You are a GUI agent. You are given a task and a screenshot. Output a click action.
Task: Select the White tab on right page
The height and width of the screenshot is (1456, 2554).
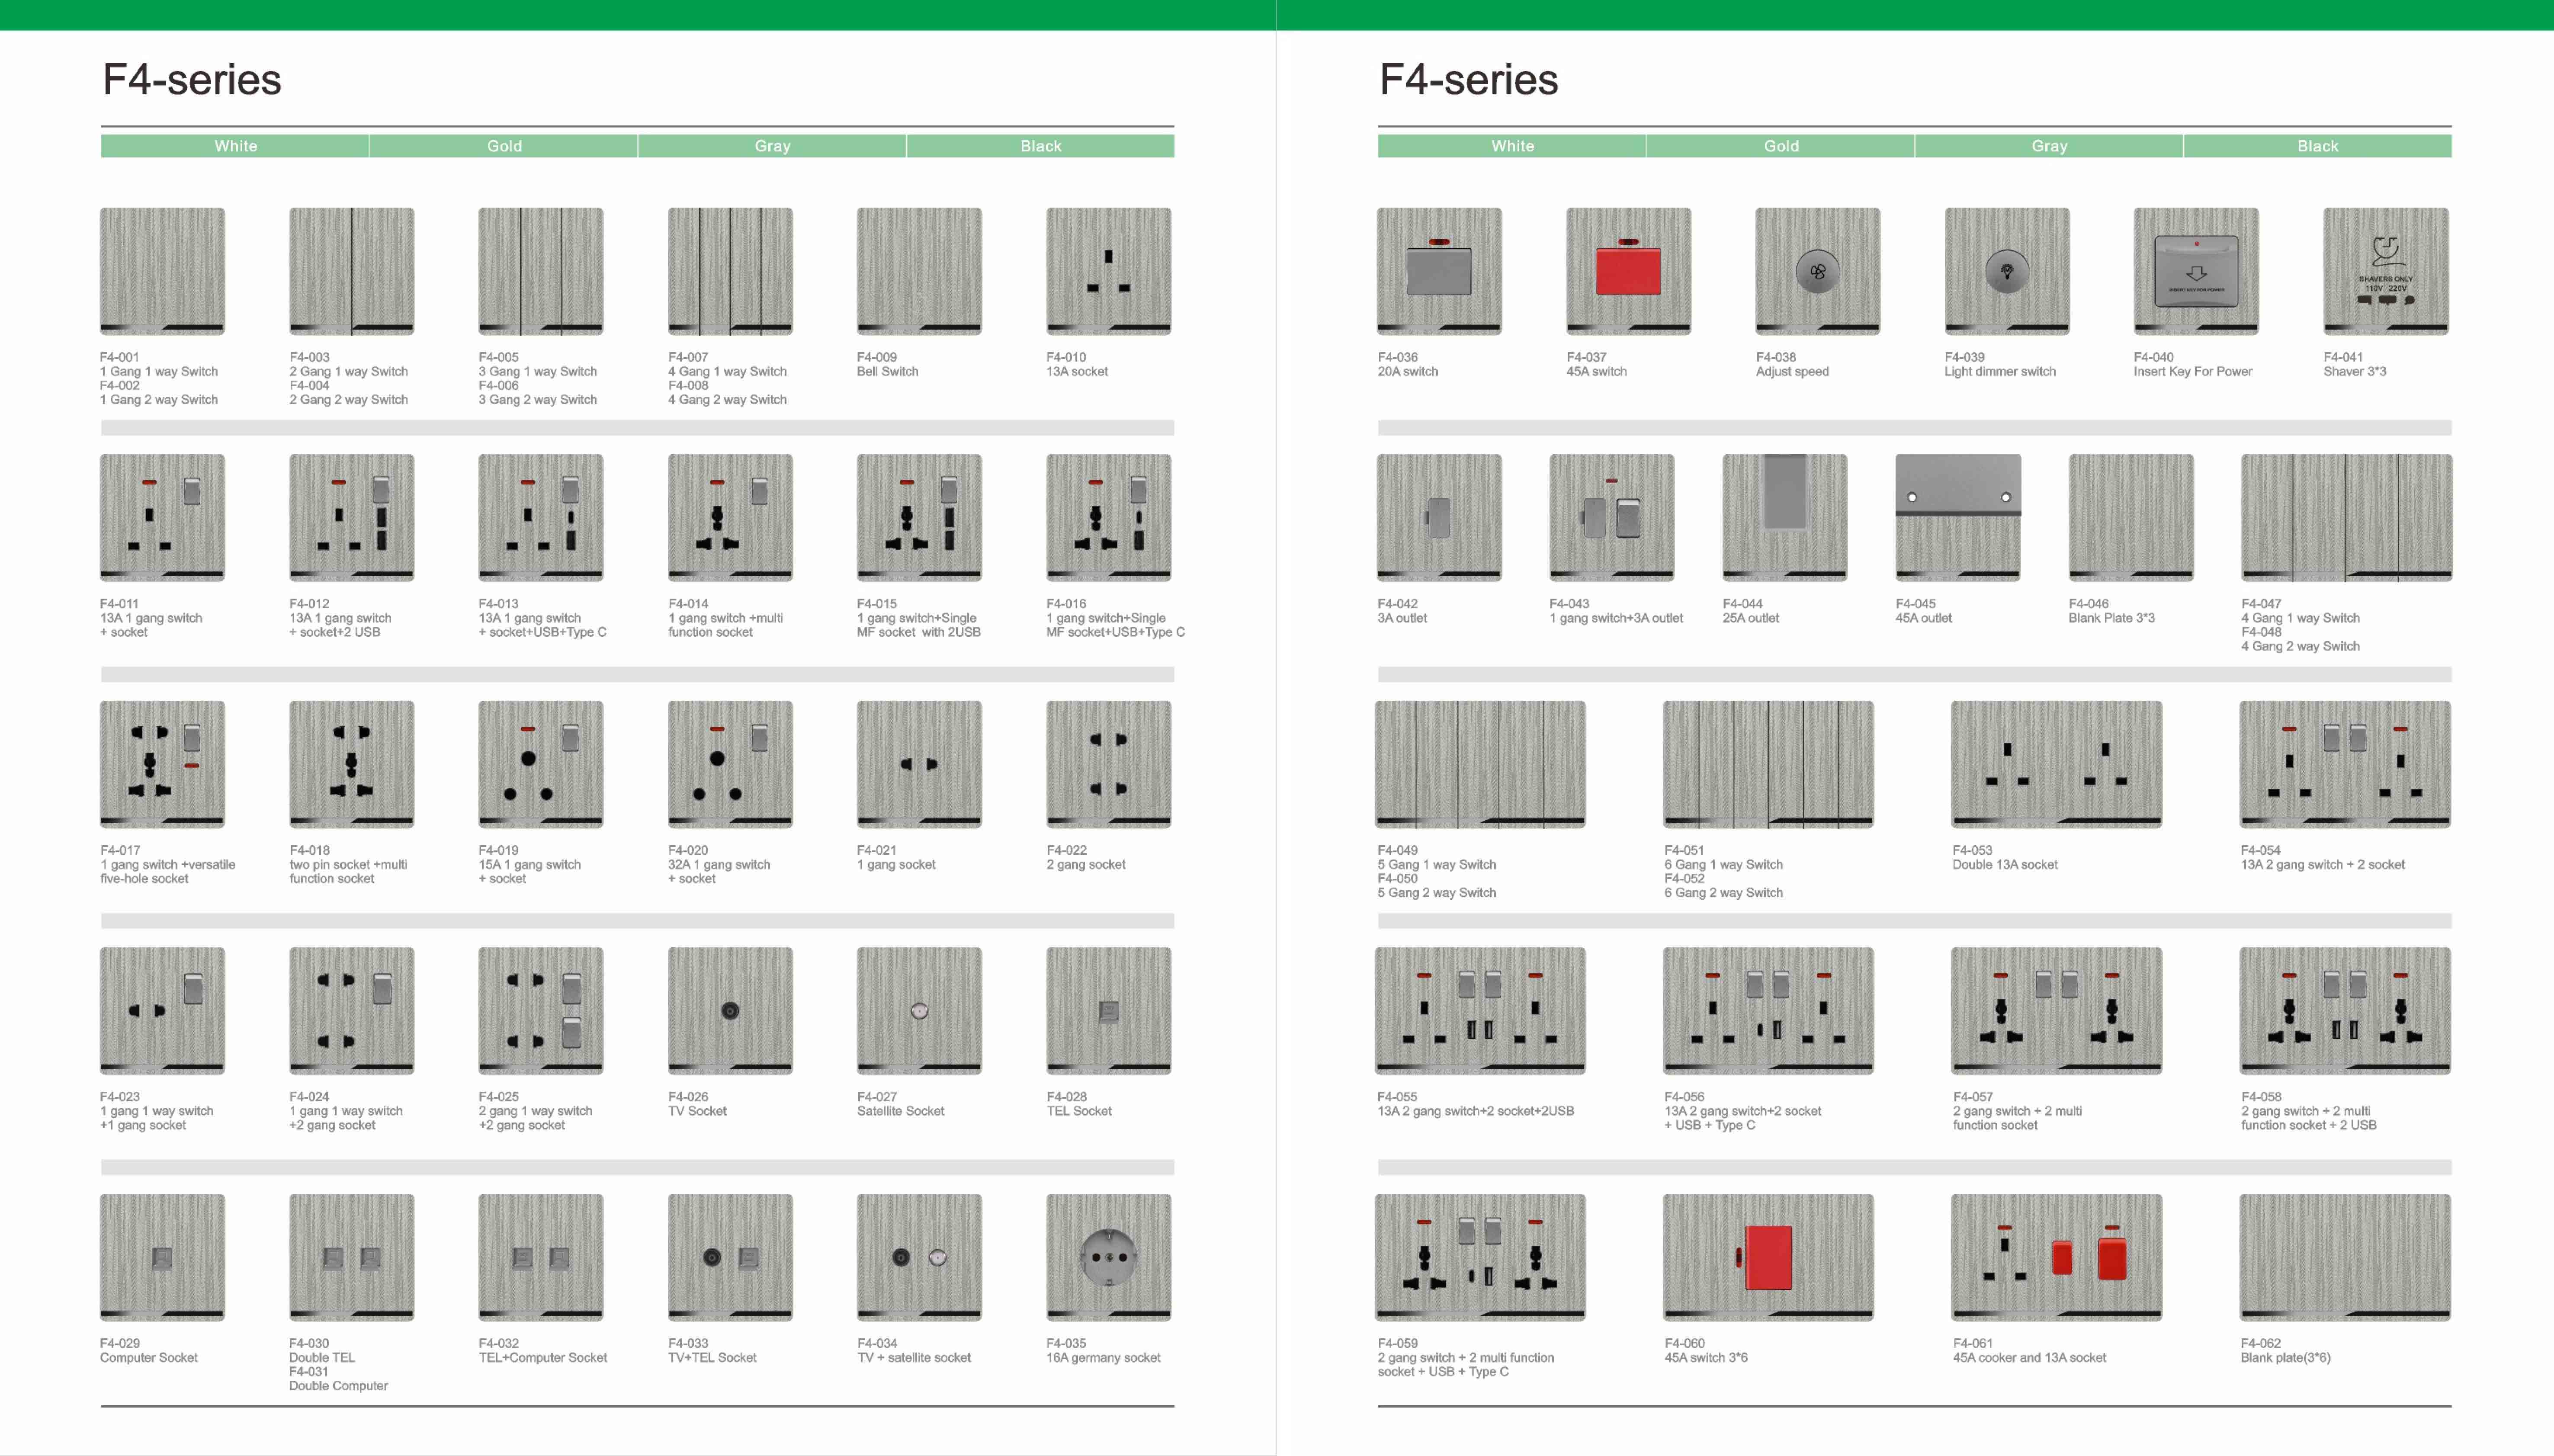(1512, 146)
